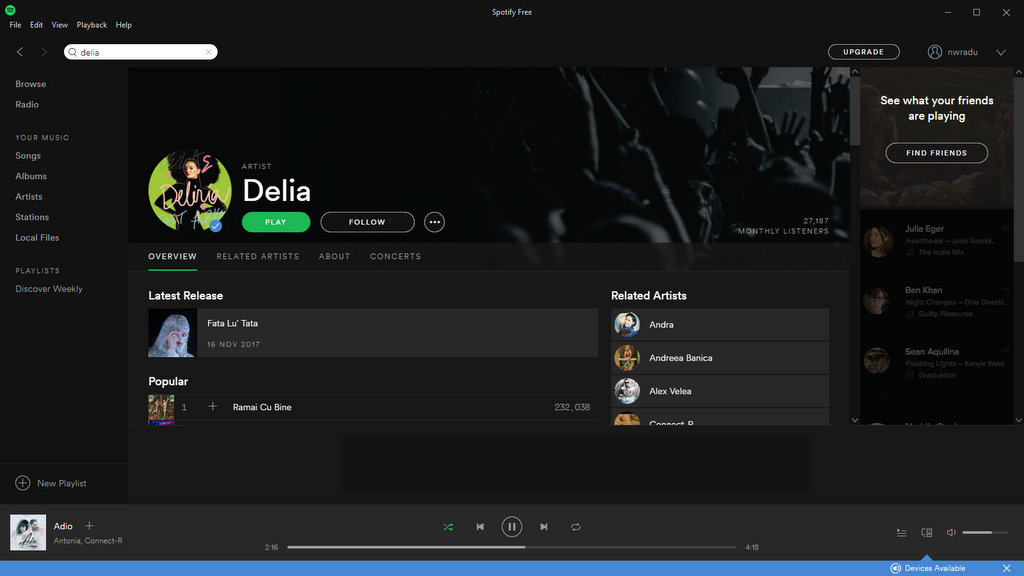Switch to the About tab
Image resolution: width=1024 pixels, height=576 pixels.
tap(334, 257)
